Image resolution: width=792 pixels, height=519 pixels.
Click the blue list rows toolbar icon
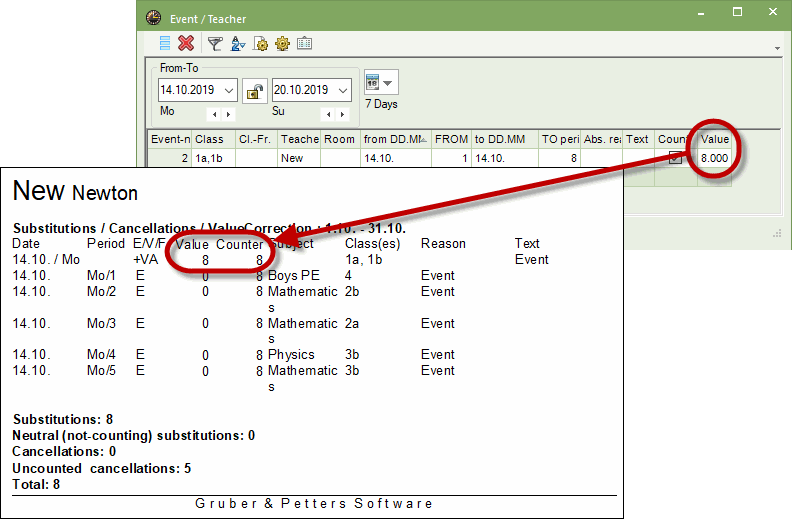click(165, 43)
